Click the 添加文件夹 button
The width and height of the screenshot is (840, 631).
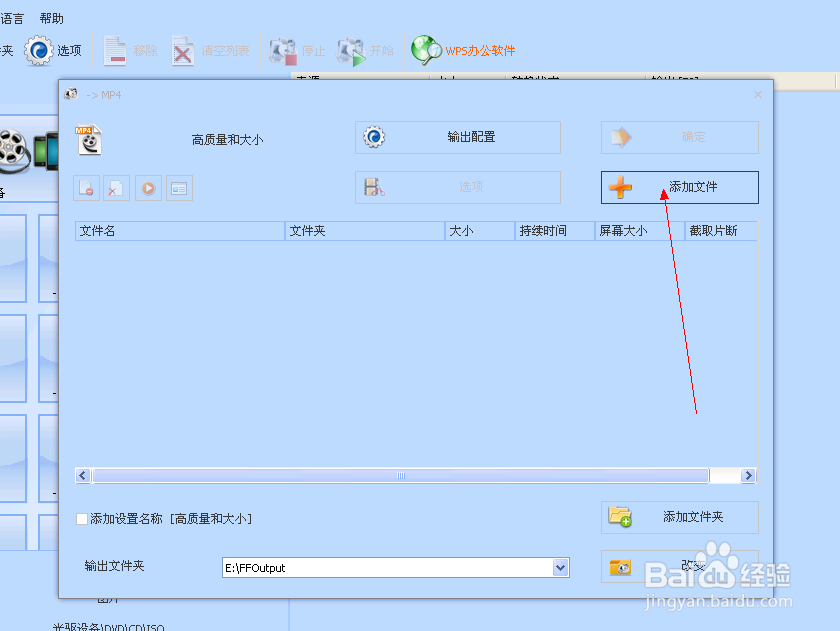[x=680, y=517]
